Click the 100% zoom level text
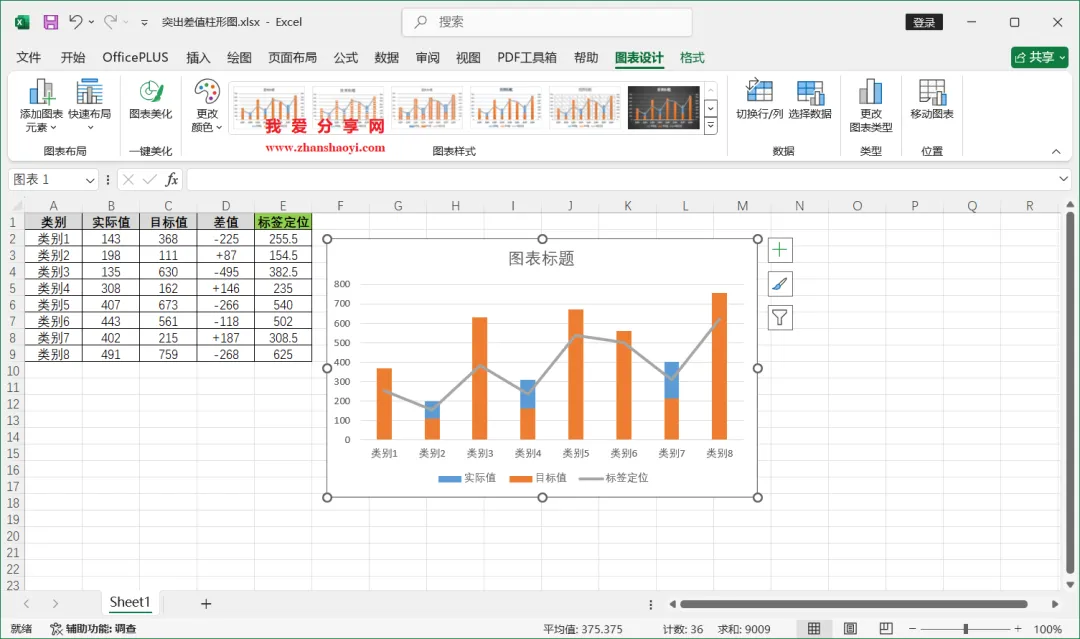The image size is (1080, 639). (1048, 629)
